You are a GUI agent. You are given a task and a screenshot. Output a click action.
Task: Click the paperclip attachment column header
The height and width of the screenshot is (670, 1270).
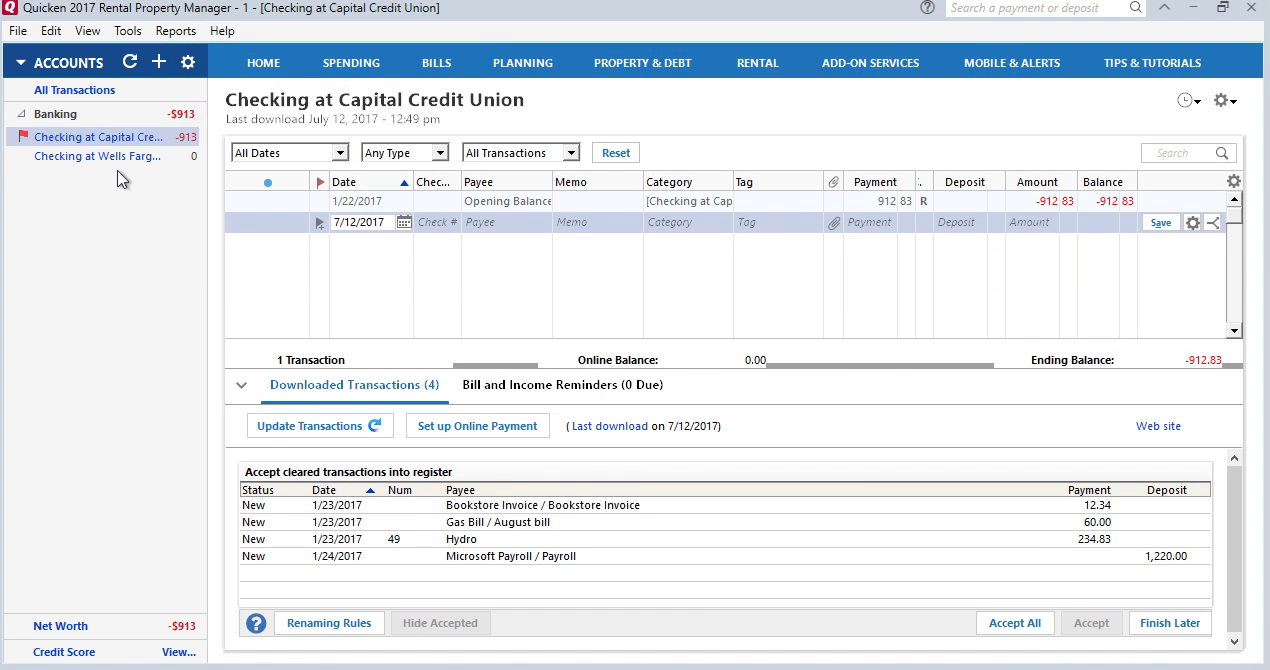pyautogui.click(x=833, y=182)
